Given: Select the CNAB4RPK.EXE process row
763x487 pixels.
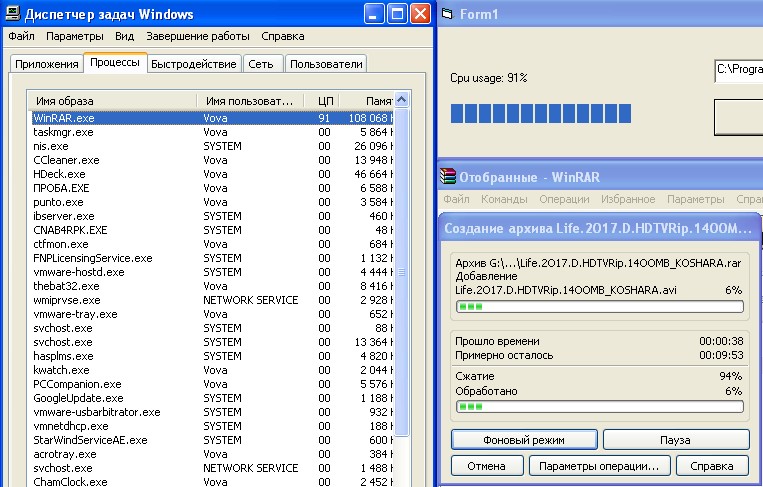Looking at the screenshot, I should click(x=212, y=230).
